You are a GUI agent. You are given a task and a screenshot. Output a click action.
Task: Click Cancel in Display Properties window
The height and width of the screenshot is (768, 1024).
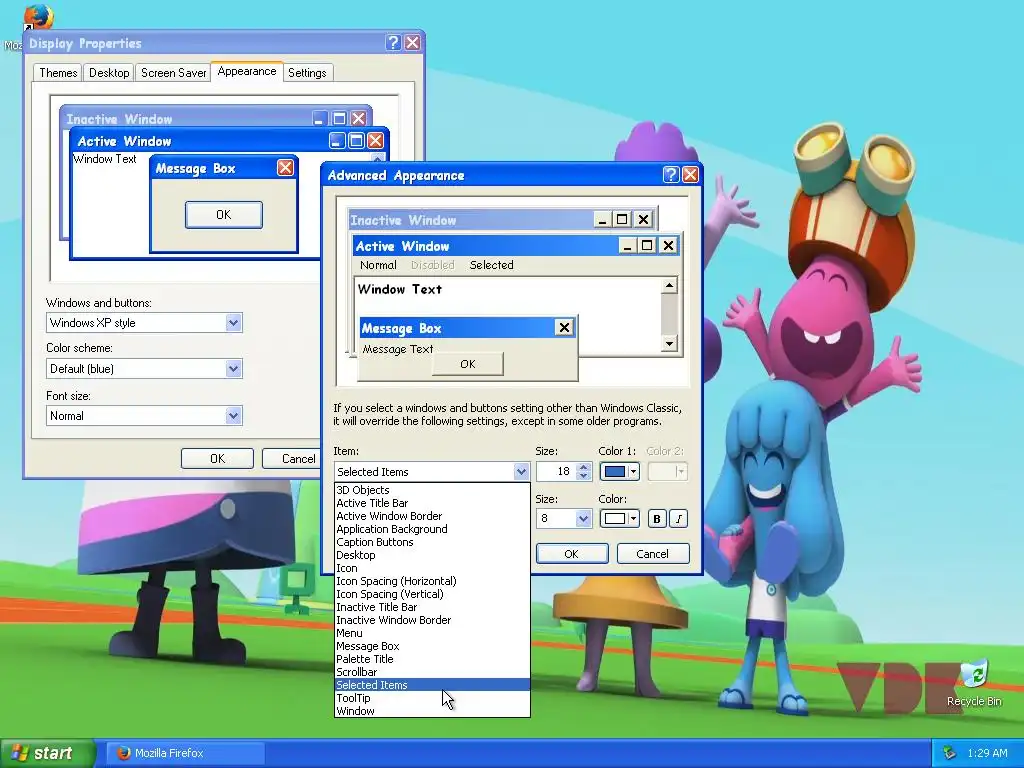coord(293,458)
